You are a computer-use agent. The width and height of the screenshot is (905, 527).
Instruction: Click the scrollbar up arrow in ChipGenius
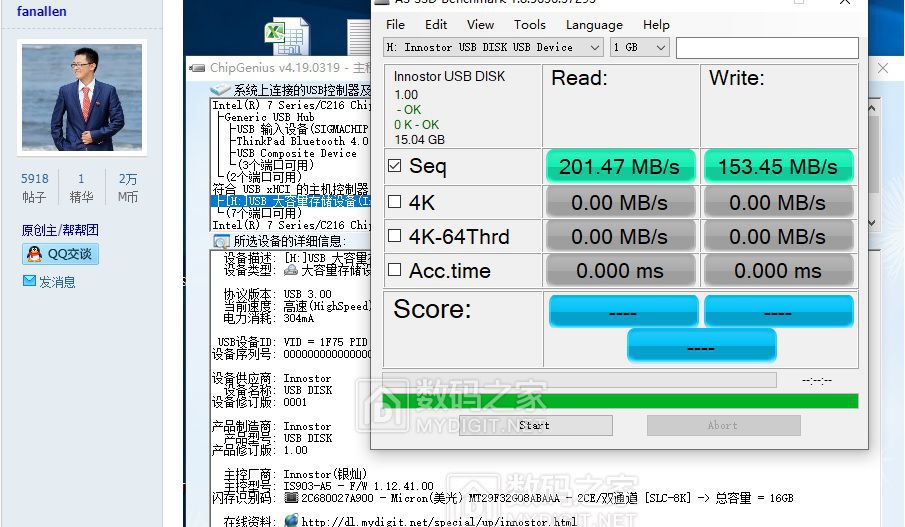coord(872,108)
